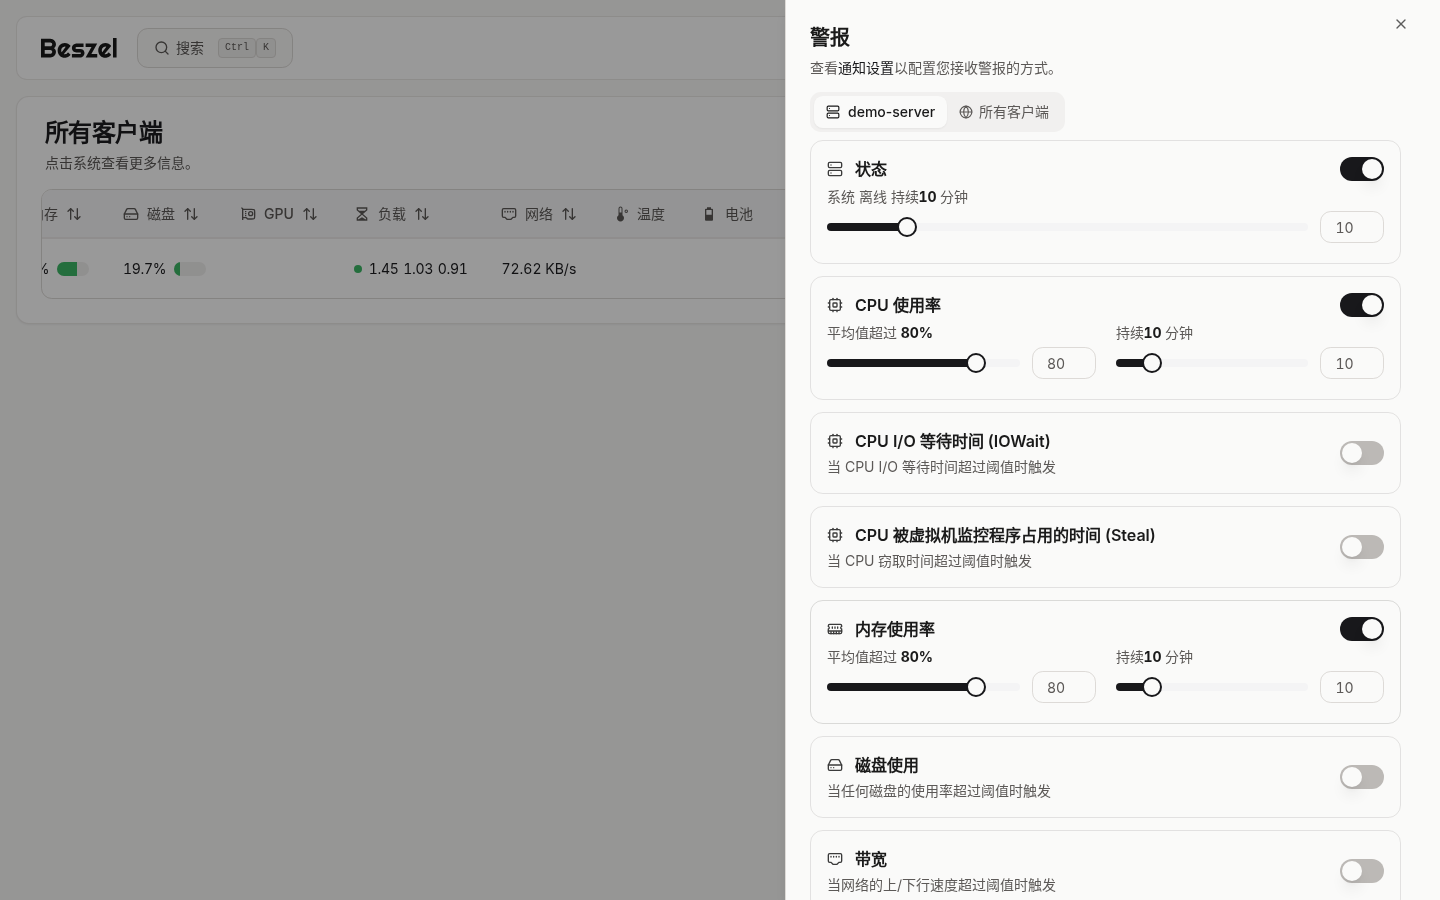Click the 72.62 KB/s network value
The image size is (1440, 900).
[539, 269]
